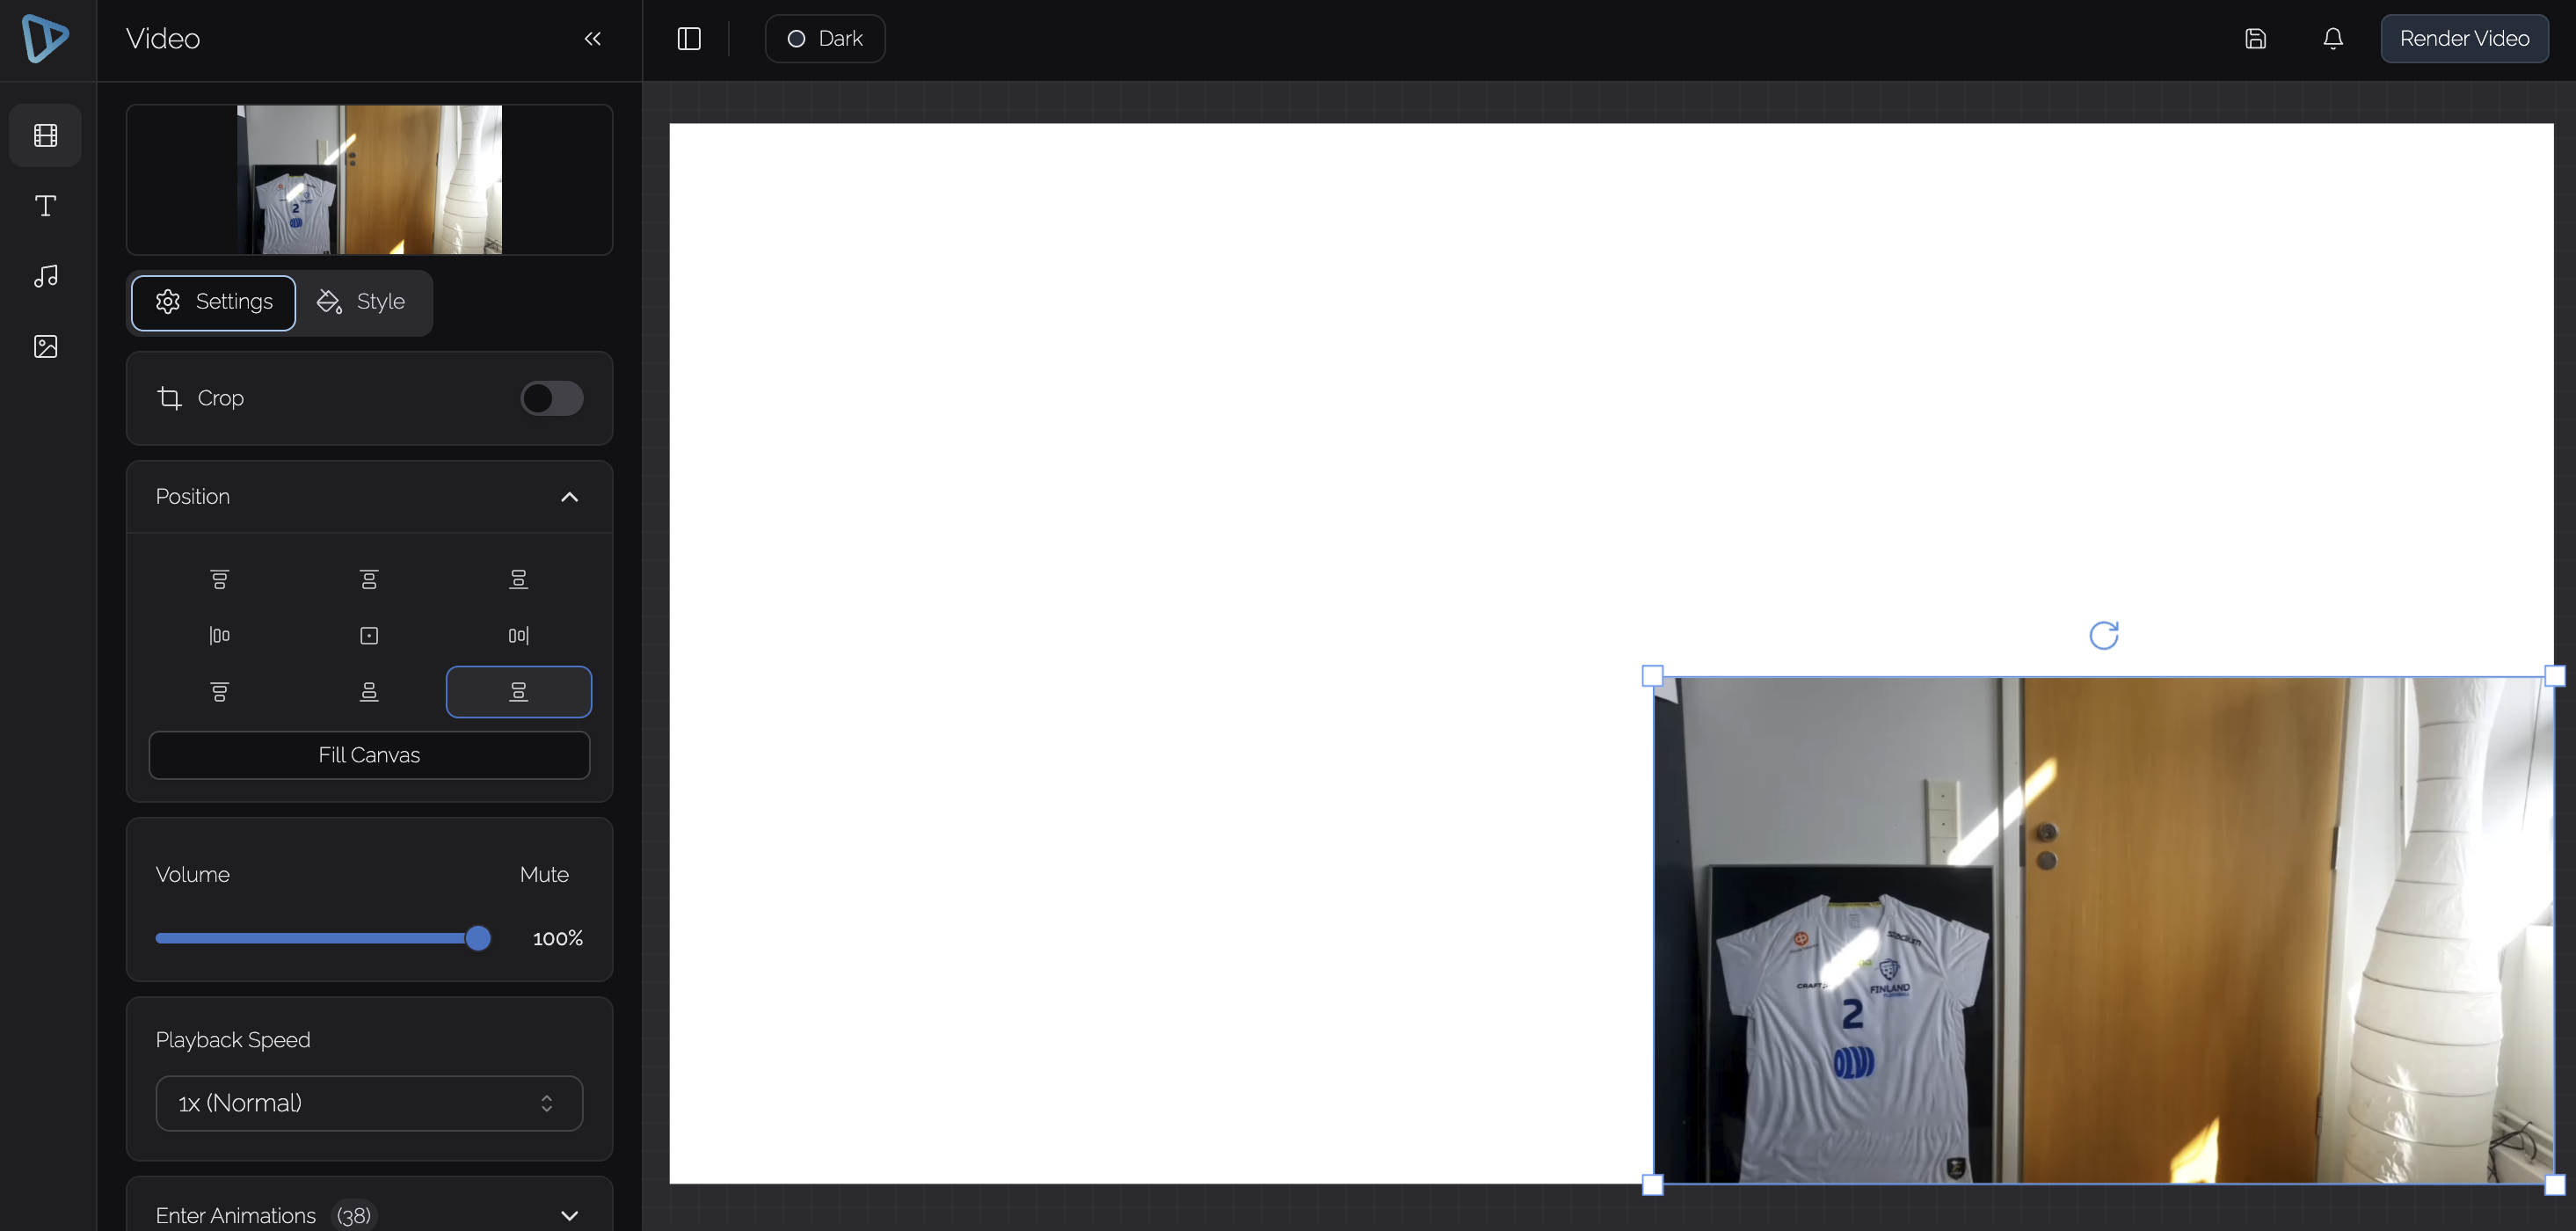Screen dimensions: 2576x1231
Task: Align video to center position icon
Action: coord(369,636)
